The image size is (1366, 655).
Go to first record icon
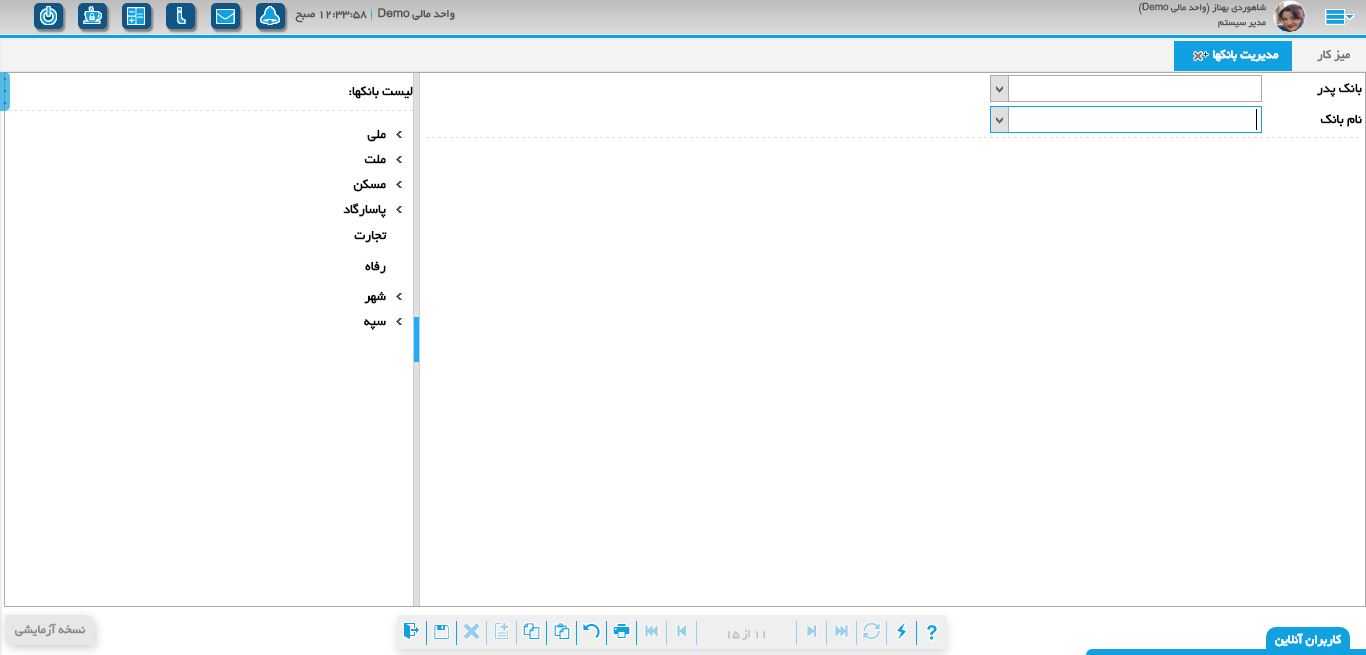coord(651,631)
